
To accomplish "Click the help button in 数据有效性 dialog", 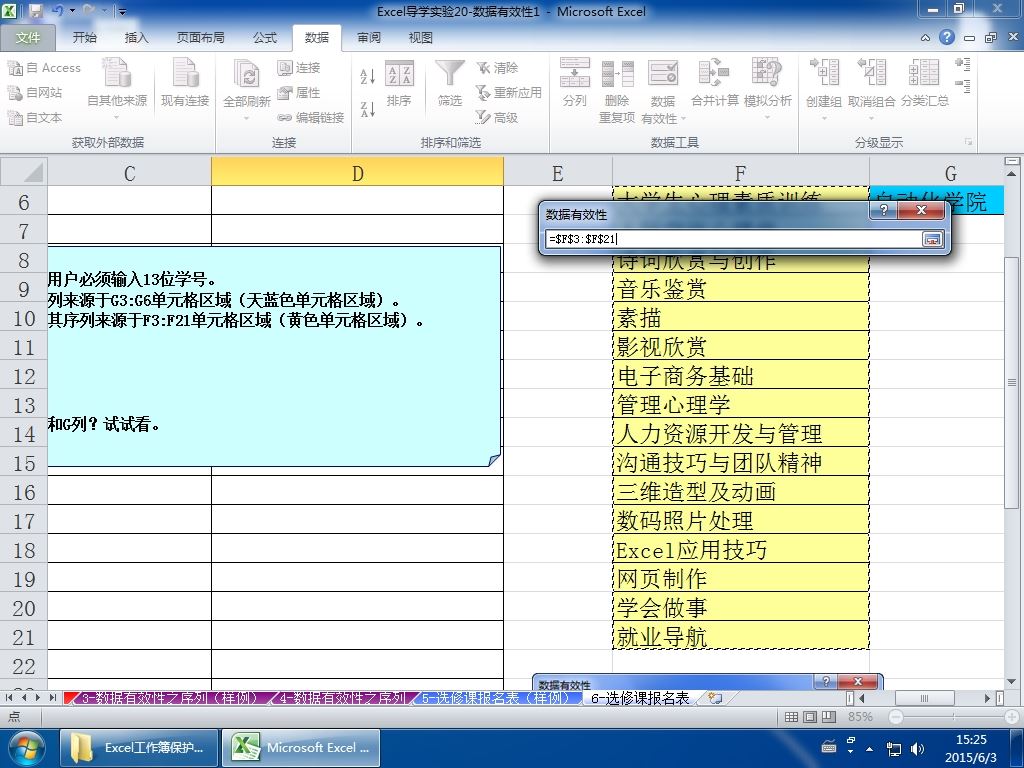I will (x=884, y=210).
